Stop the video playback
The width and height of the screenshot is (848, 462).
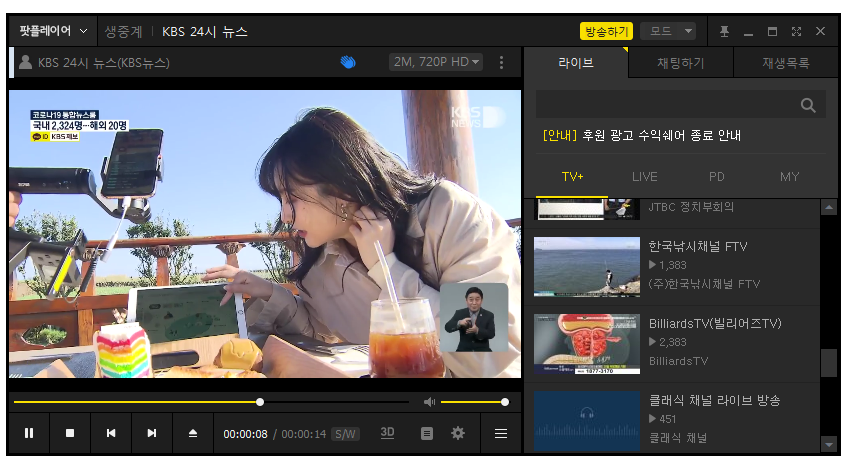pyautogui.click(x=70, y=433)
